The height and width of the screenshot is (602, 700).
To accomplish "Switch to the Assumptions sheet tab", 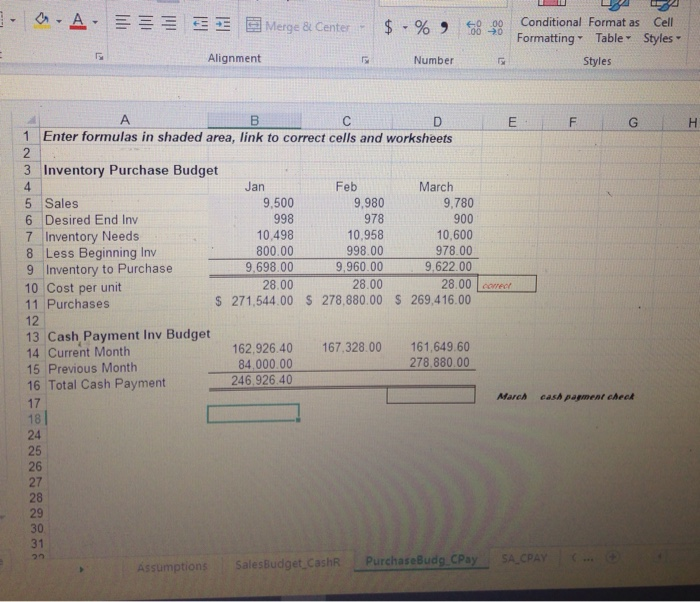I will pos(172,567).
